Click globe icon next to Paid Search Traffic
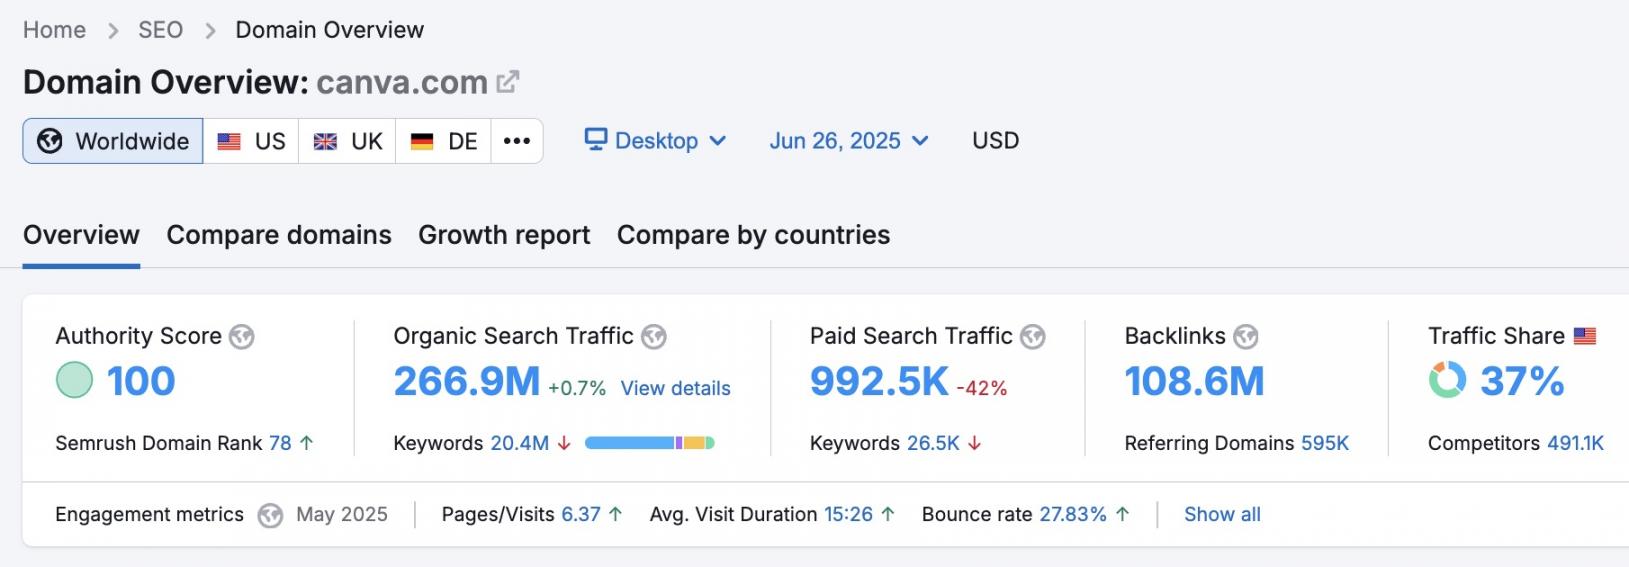This screenshot has height=567, width=1629. (x=1033, y=337)
